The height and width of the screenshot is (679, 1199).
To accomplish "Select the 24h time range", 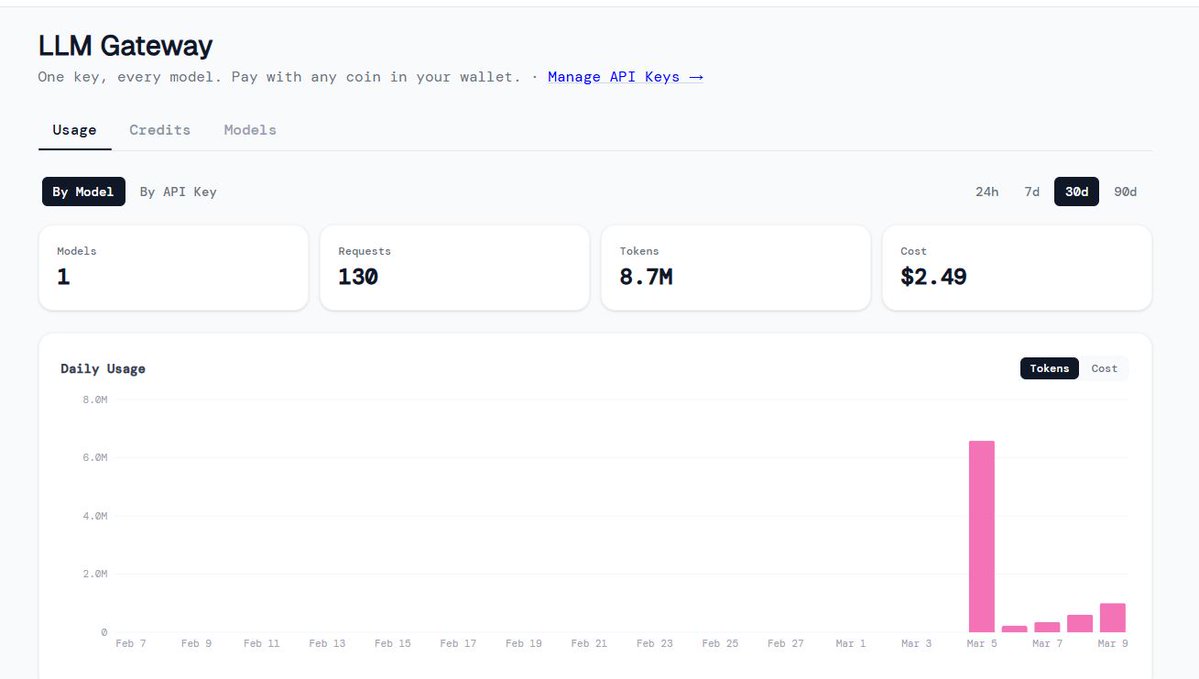I will coord(987,191).
